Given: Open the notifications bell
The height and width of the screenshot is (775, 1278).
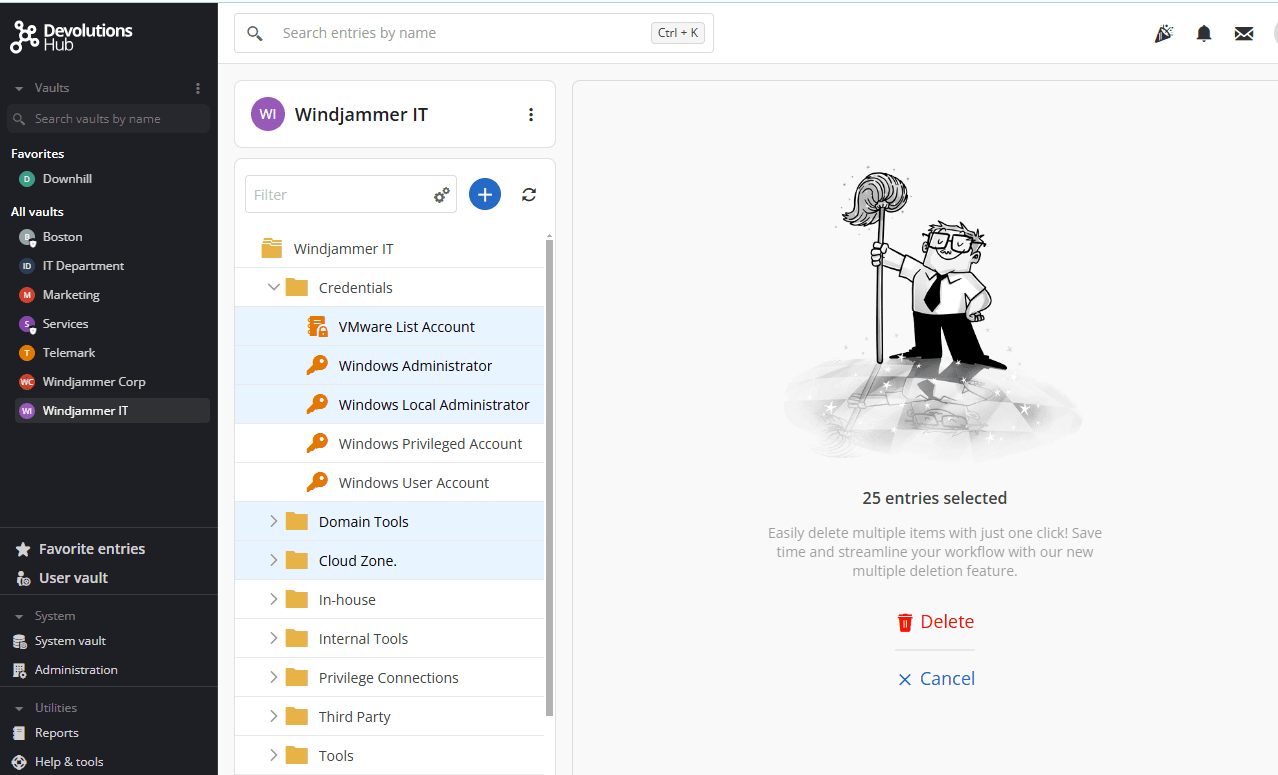Looking at the screenshot, I should 1204,34.
